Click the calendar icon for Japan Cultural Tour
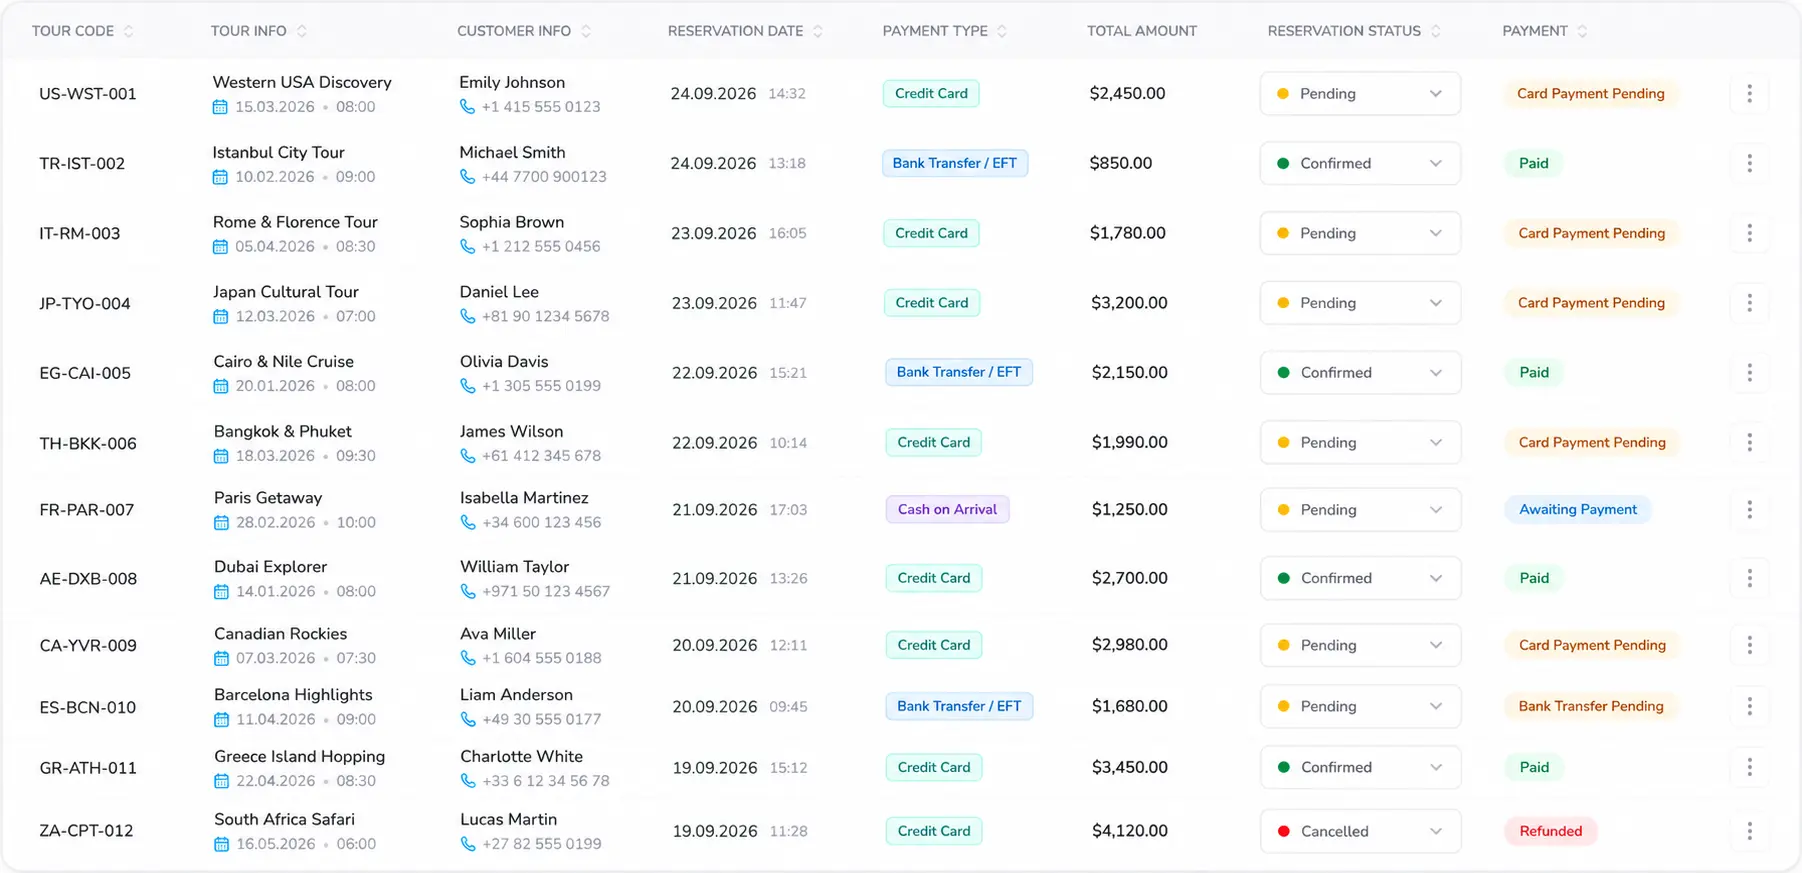The width and height of the screenshot is (1802, 873). point(221,317)
